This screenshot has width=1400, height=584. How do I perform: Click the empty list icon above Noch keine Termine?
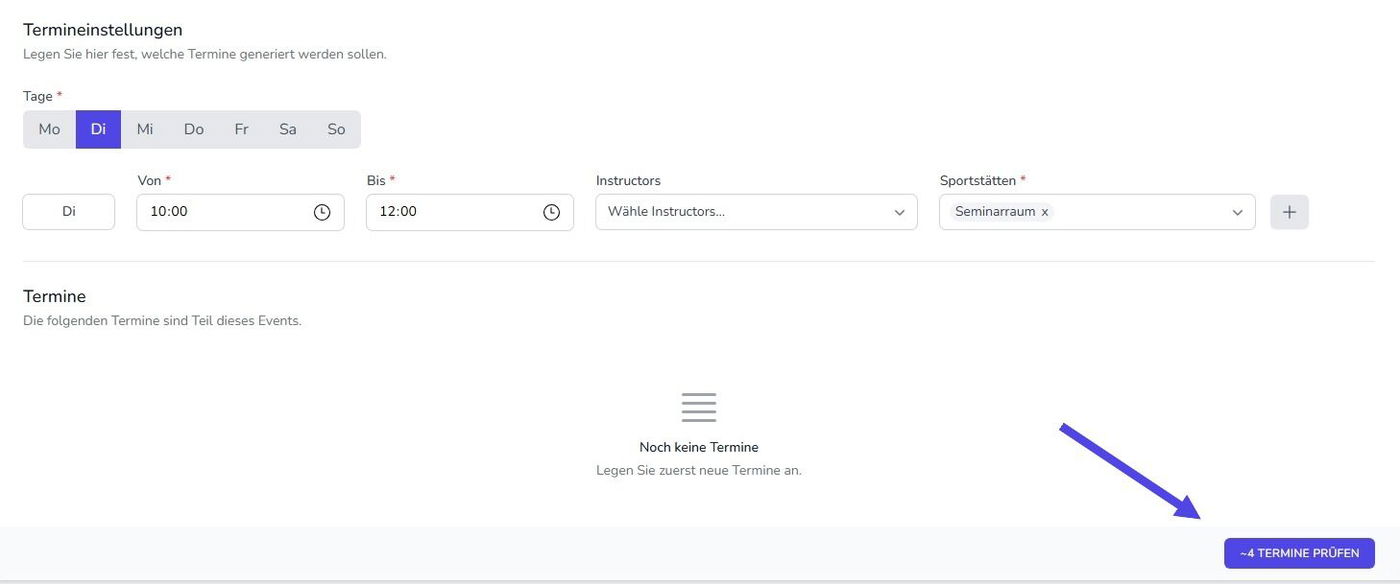(x=699, y=407)
